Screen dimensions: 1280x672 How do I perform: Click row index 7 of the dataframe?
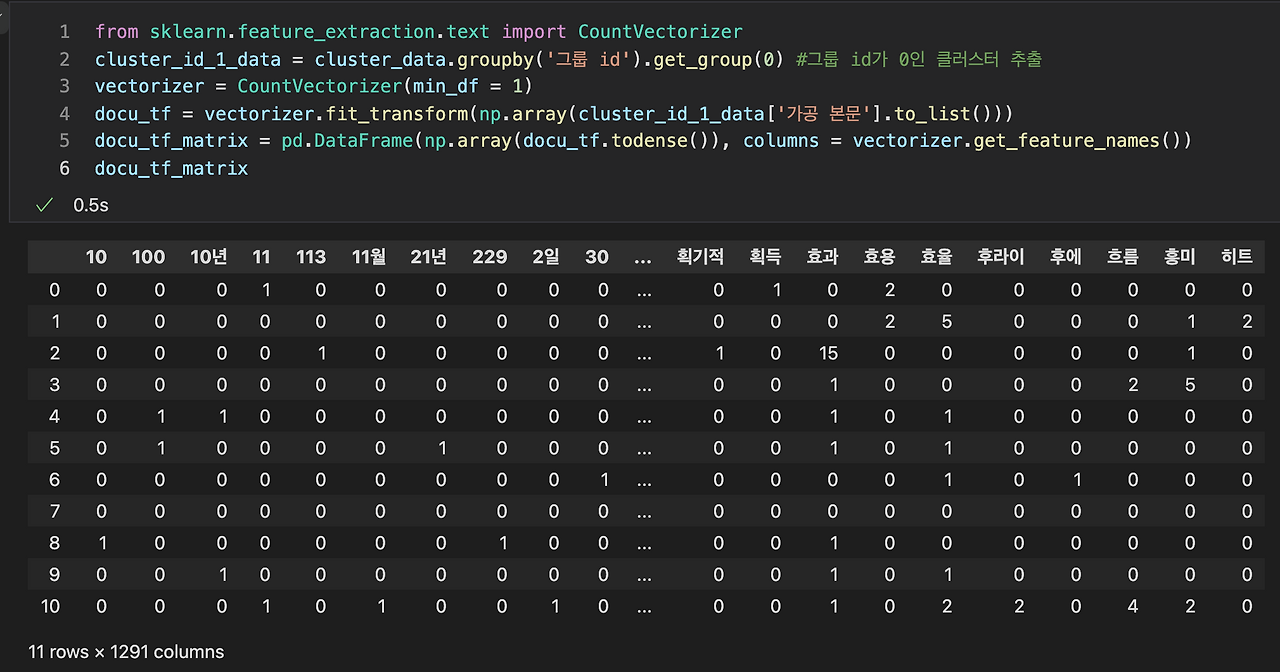point(55,511)
